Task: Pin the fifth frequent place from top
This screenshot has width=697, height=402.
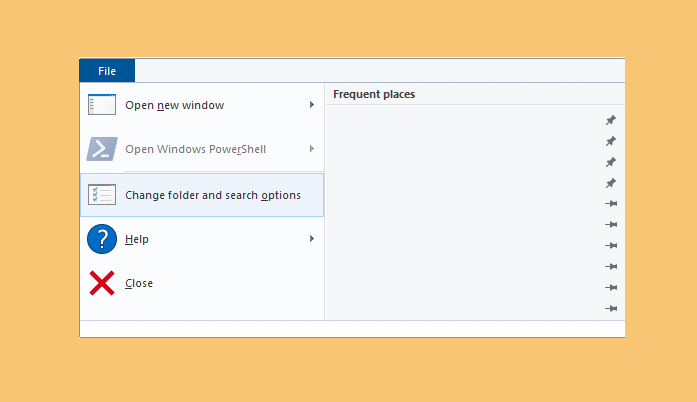Action: (x=611, y=204)
